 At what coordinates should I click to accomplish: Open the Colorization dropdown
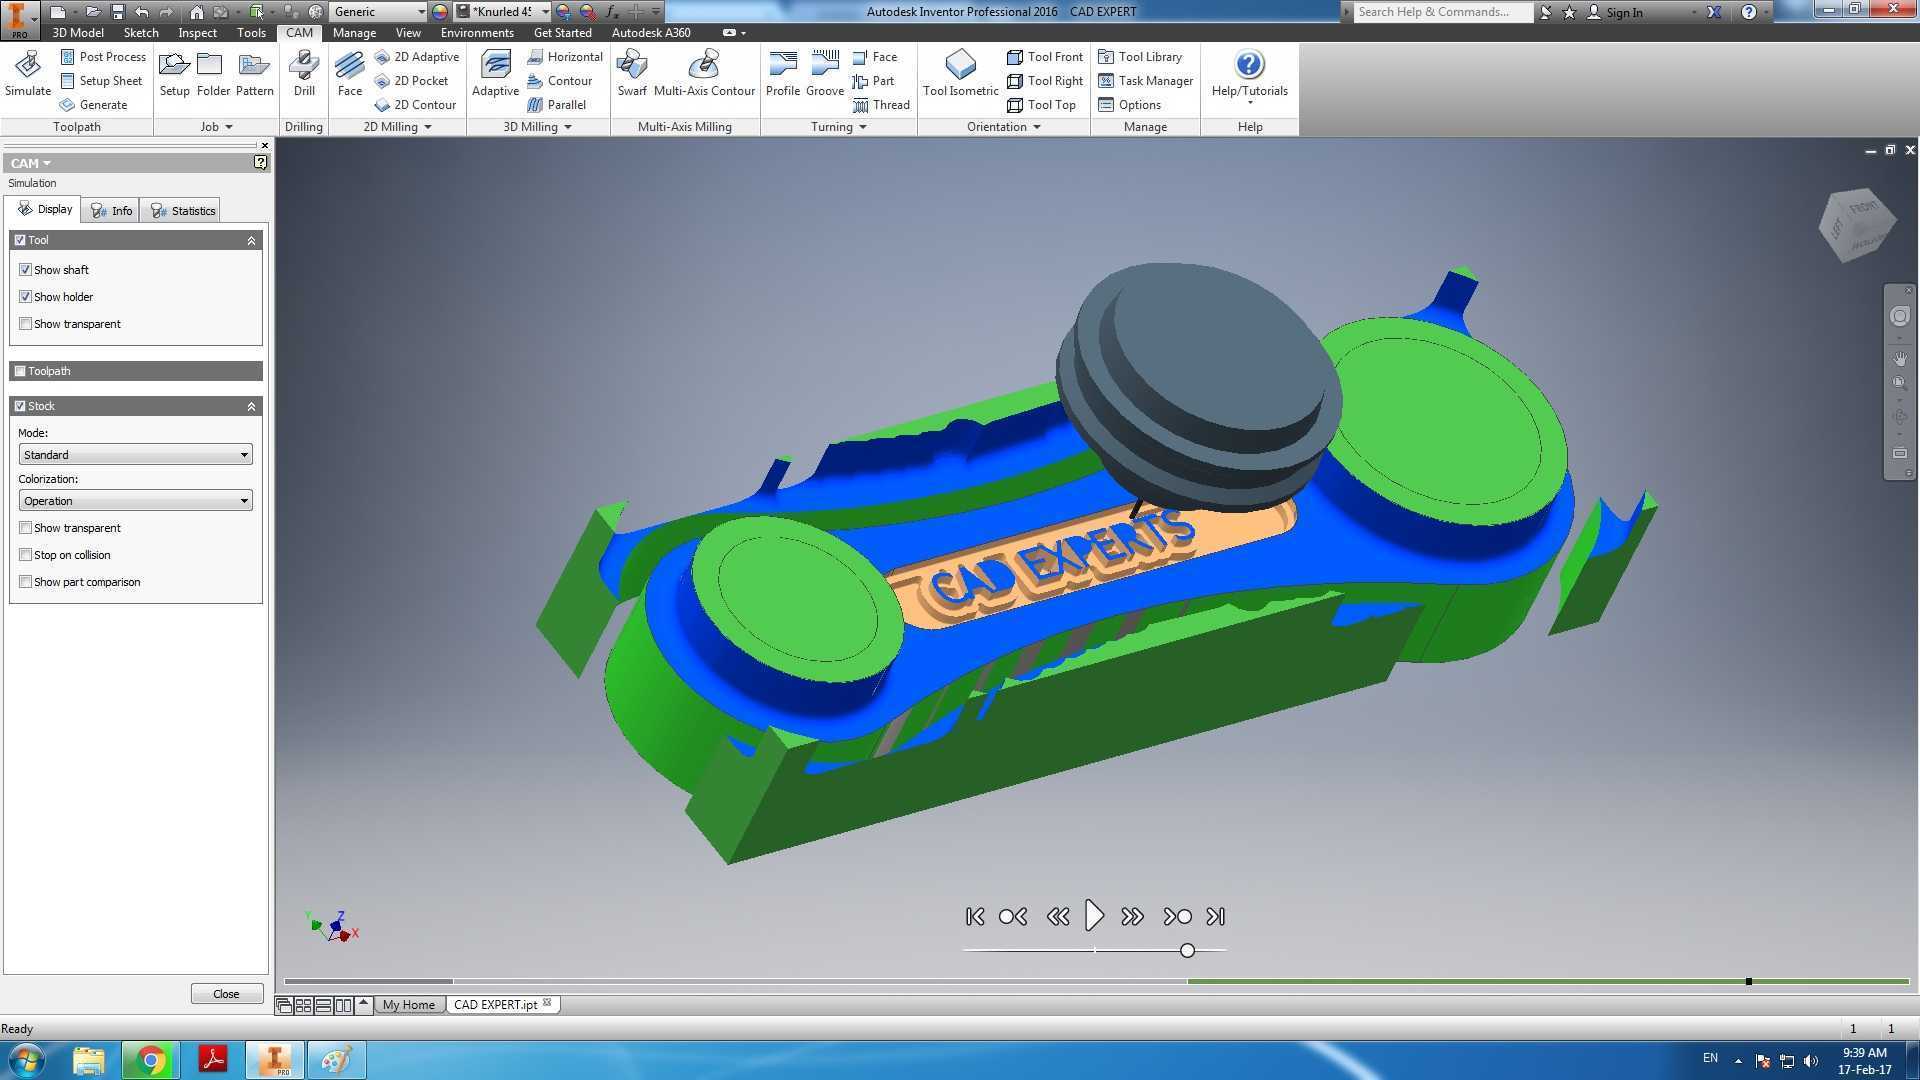pos(135,501)
